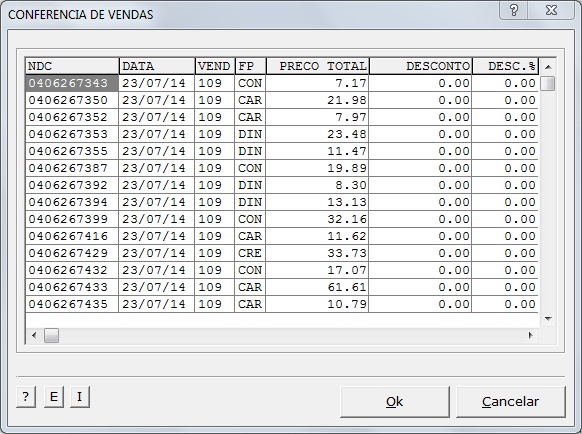Click the DESC.% column header

tap(506, 66)
